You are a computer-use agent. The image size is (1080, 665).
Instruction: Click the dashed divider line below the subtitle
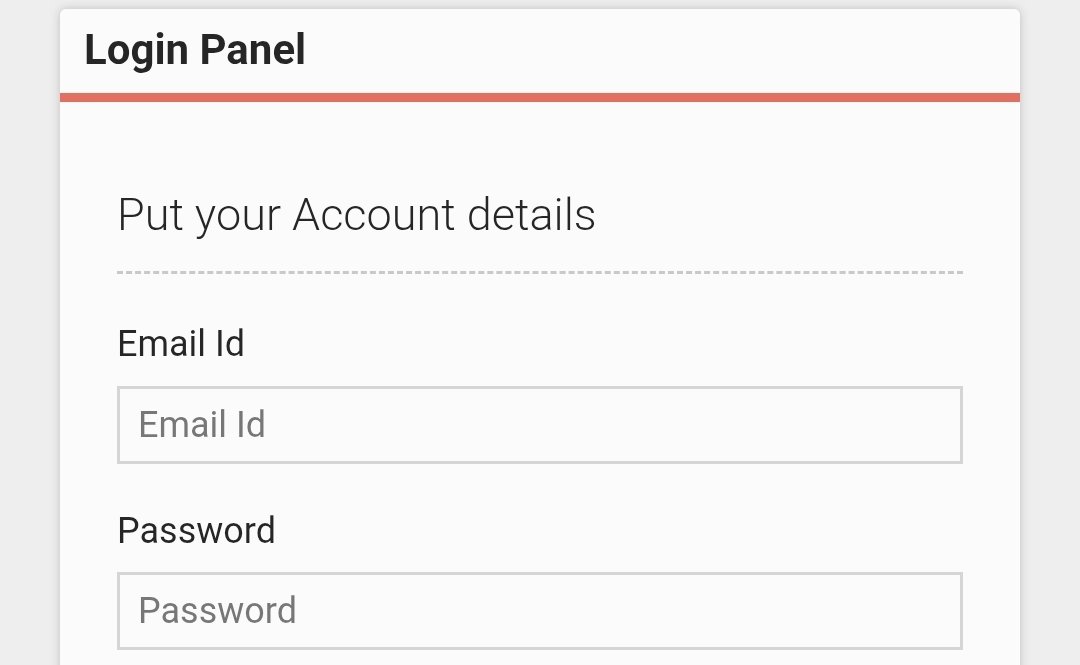540,272
